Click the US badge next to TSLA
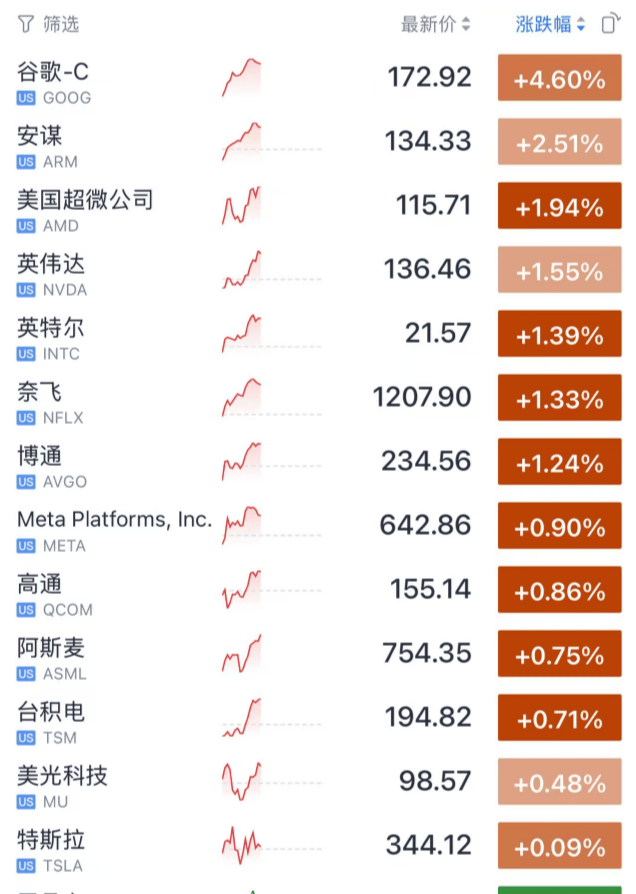This screenshot has height=894, width=636. click(24, 866)
